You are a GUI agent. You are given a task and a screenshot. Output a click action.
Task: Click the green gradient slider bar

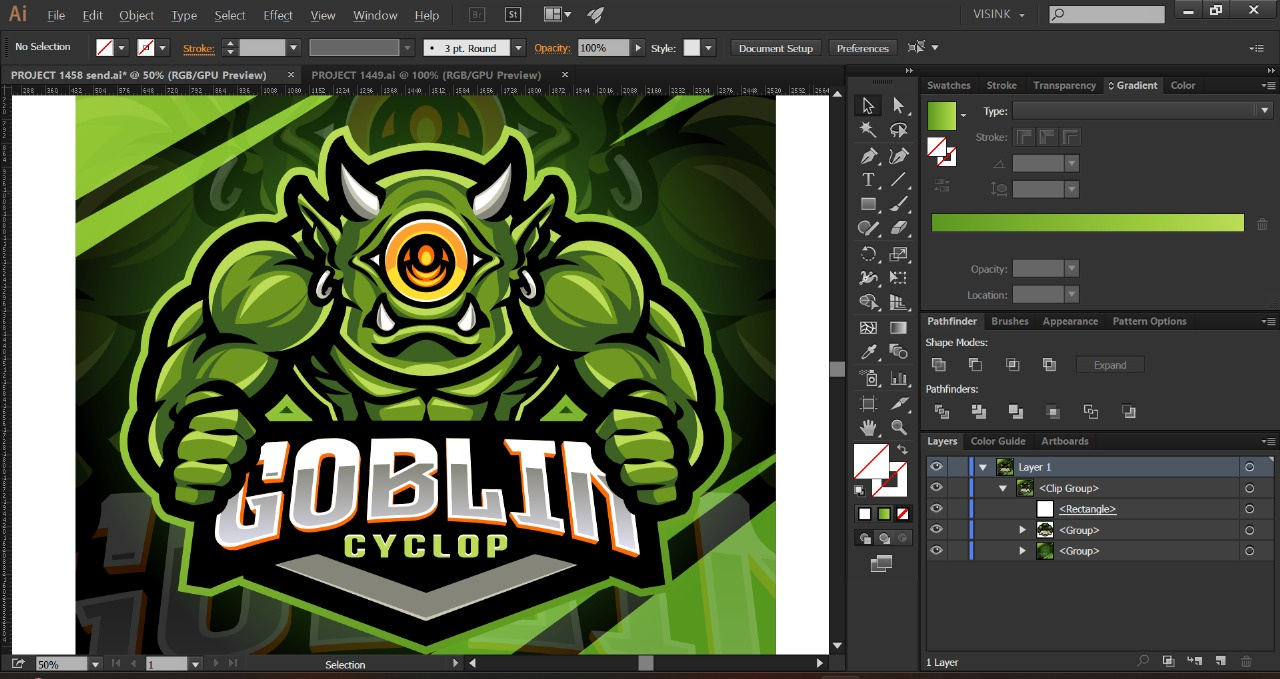[1087, 223]
